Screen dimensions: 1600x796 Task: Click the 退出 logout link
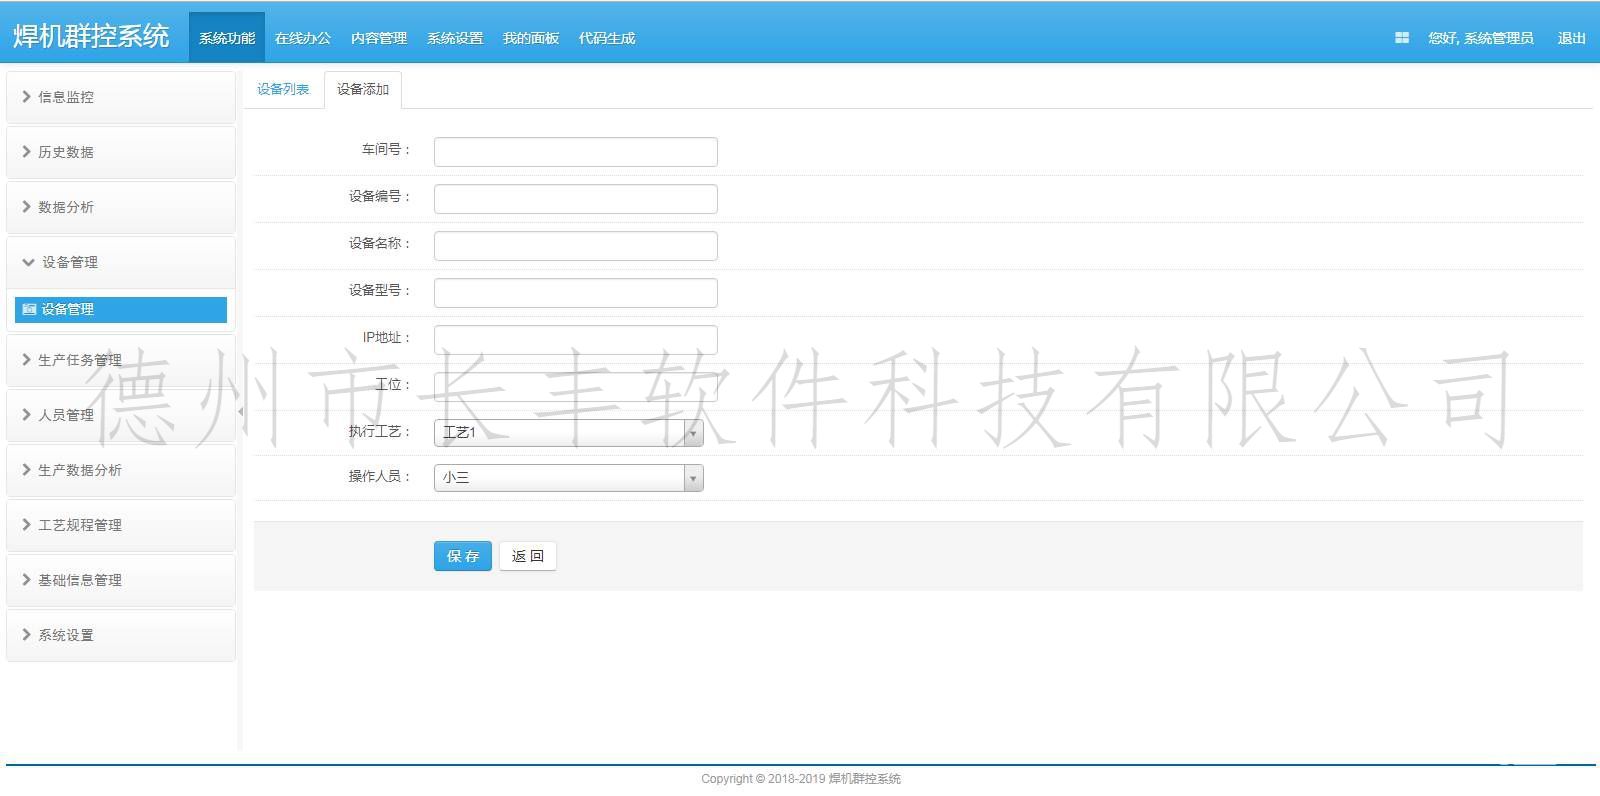tap(1571, 38)
